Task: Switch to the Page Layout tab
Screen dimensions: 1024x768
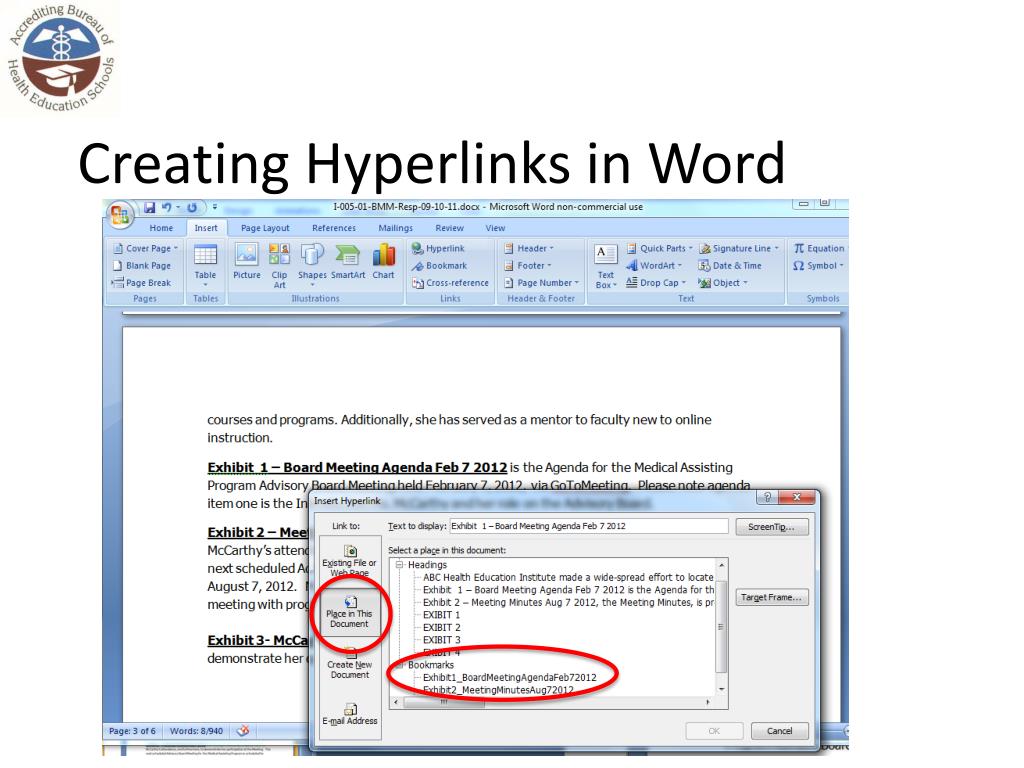Action: click(x=265, y=228)
